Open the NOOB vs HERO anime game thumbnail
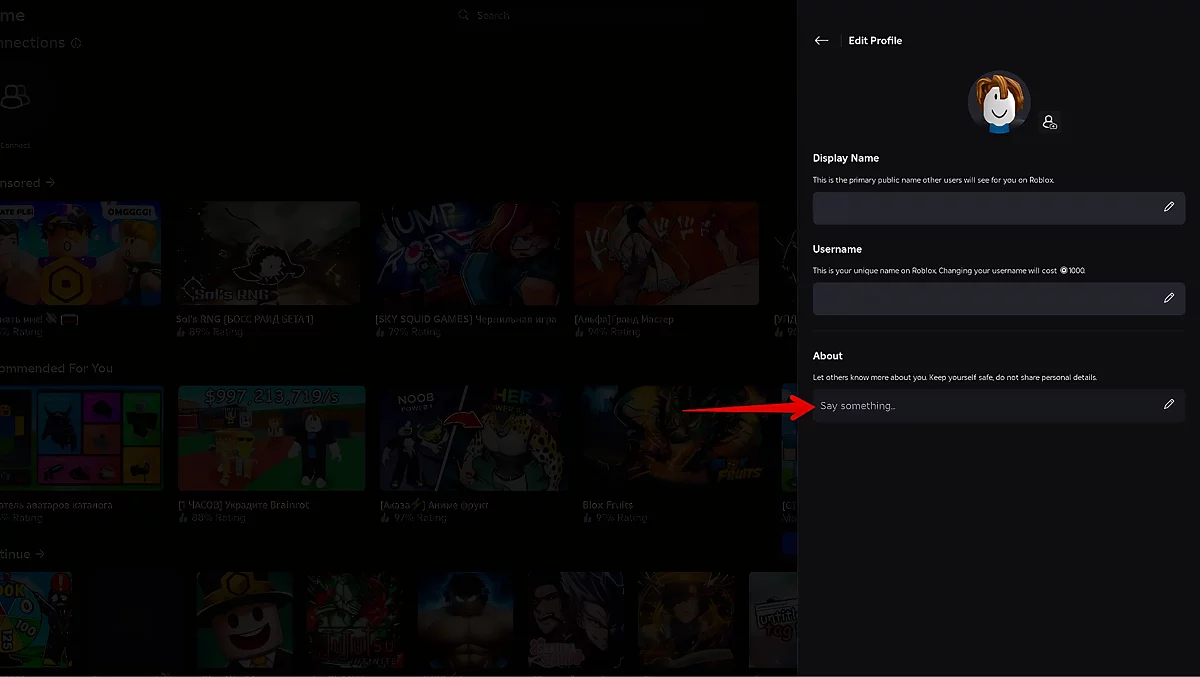The height and width of the screenshot is (677, 1200). 471,438
